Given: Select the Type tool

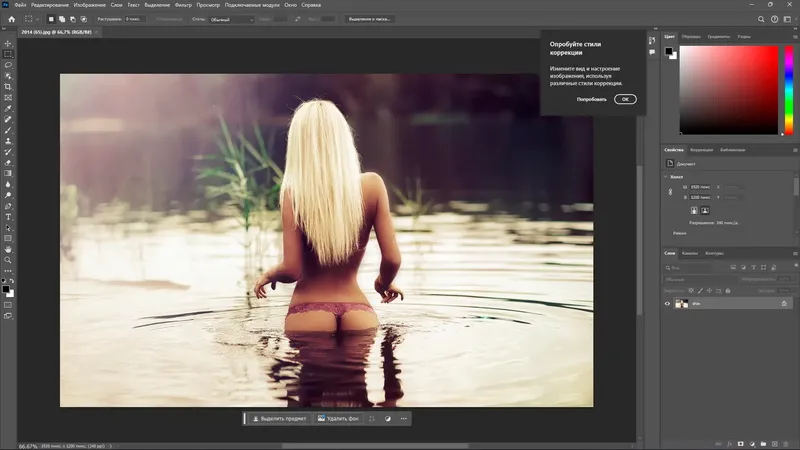Looking at the screenshot, I should click(x=8, y=216).
